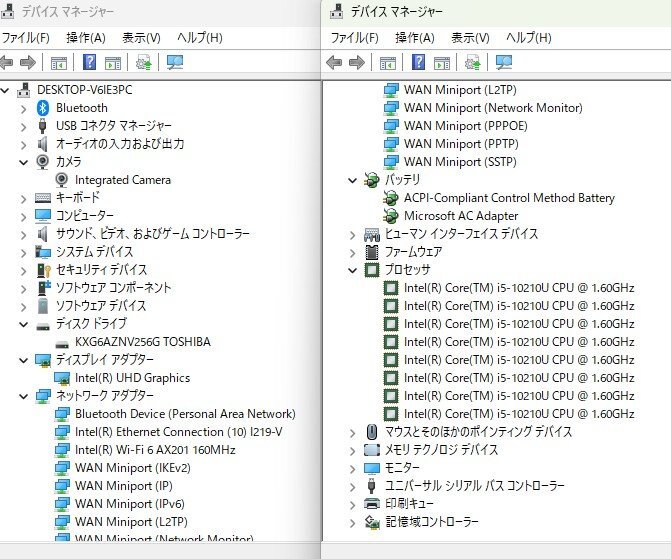Select WAN Miniport (IPv6) entry
Image resolution: width=671 pixels, height=559 pixels.
click(x=130, y=504)
